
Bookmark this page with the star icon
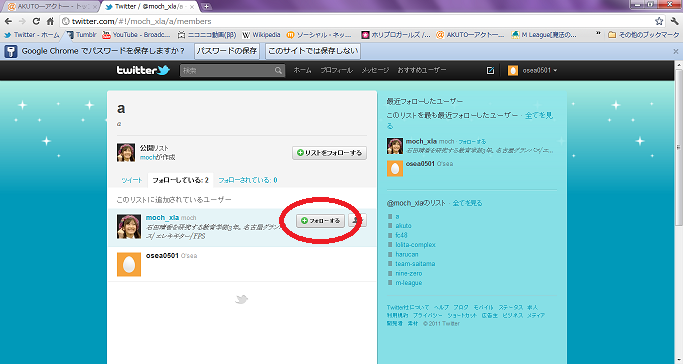pyautogui.click(x=659, y=21)
